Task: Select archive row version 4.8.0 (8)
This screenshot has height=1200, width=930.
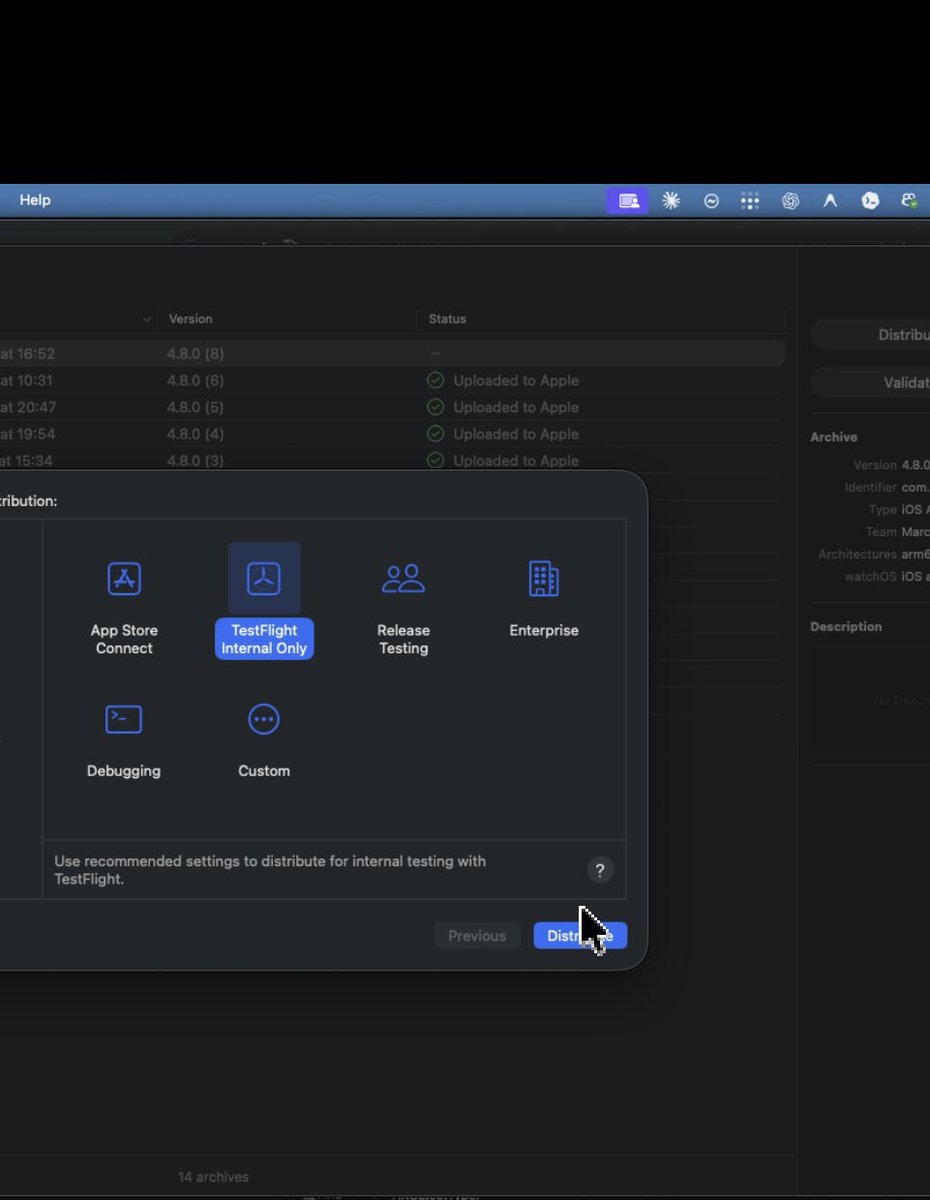Action: [x=392, y=353]
